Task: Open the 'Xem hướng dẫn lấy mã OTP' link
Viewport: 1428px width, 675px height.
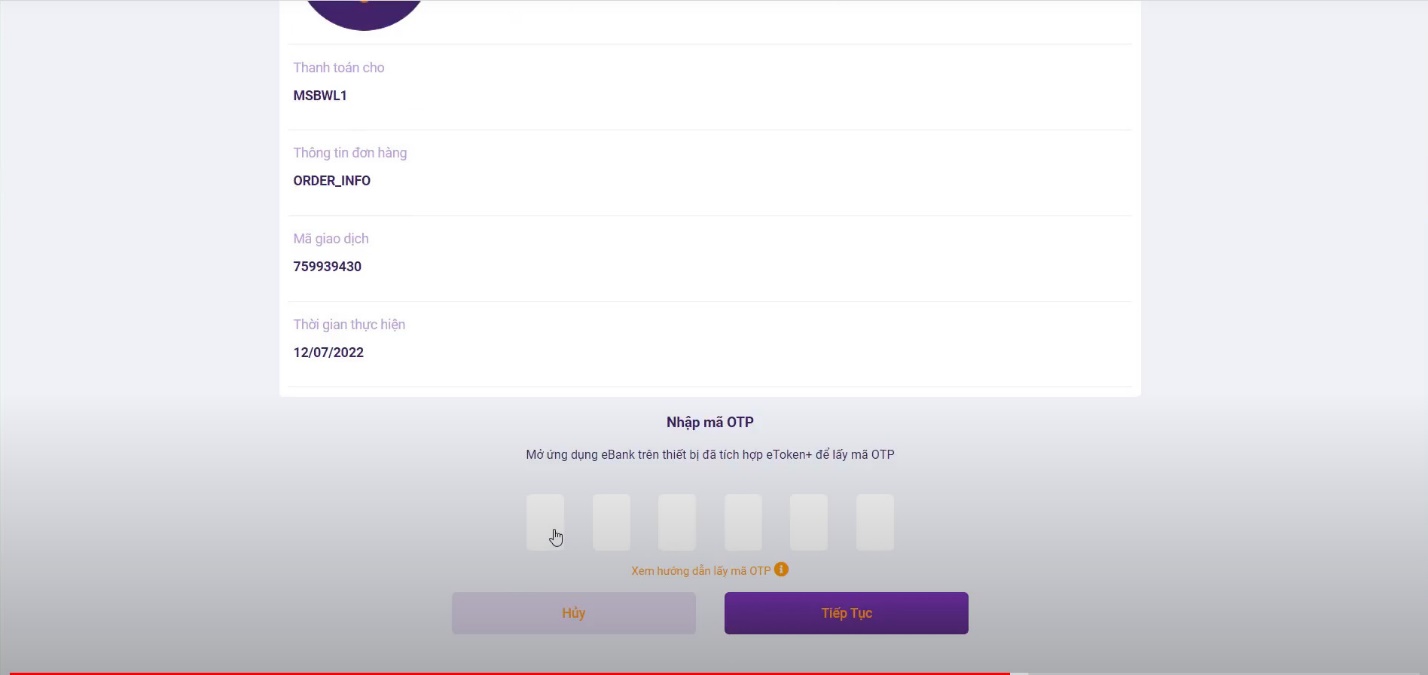Action: pos(701,570)
